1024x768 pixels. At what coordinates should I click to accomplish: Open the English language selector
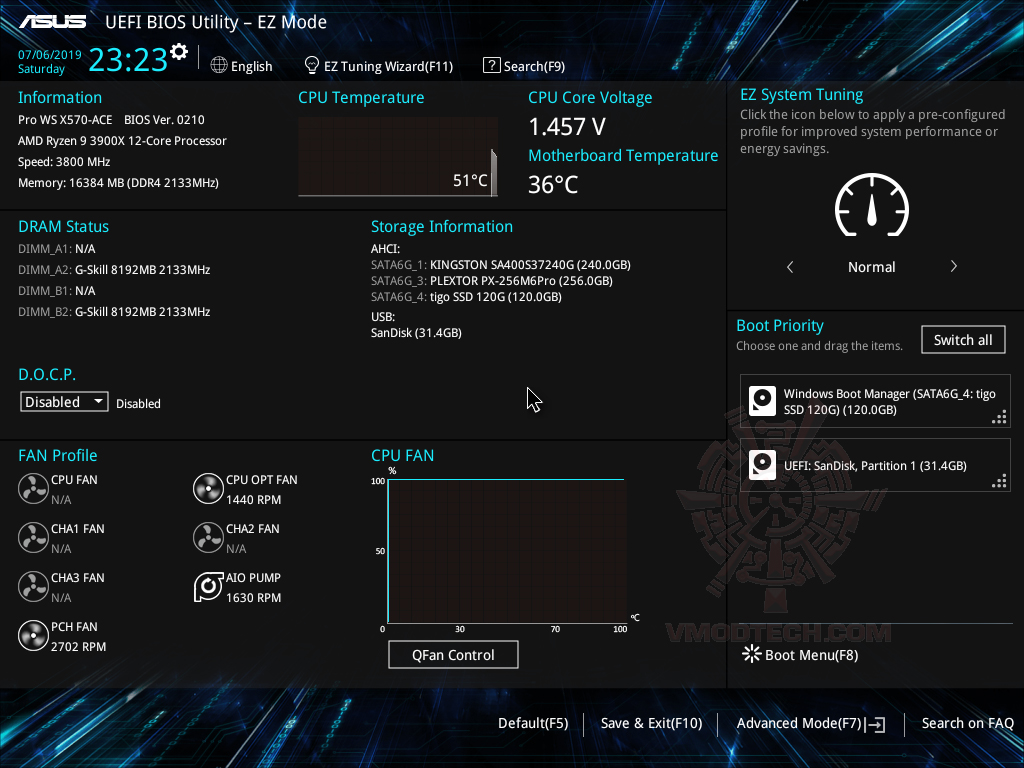242,65
